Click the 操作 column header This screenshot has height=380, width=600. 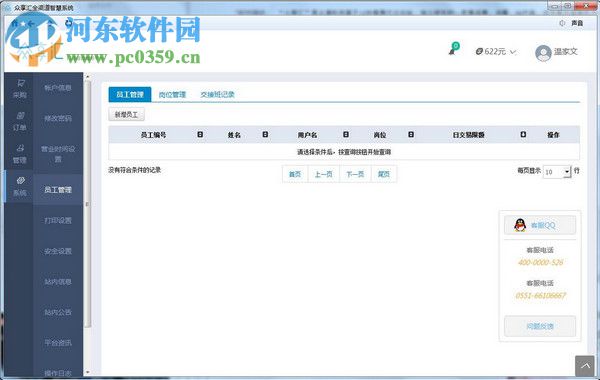pos(553,135)
